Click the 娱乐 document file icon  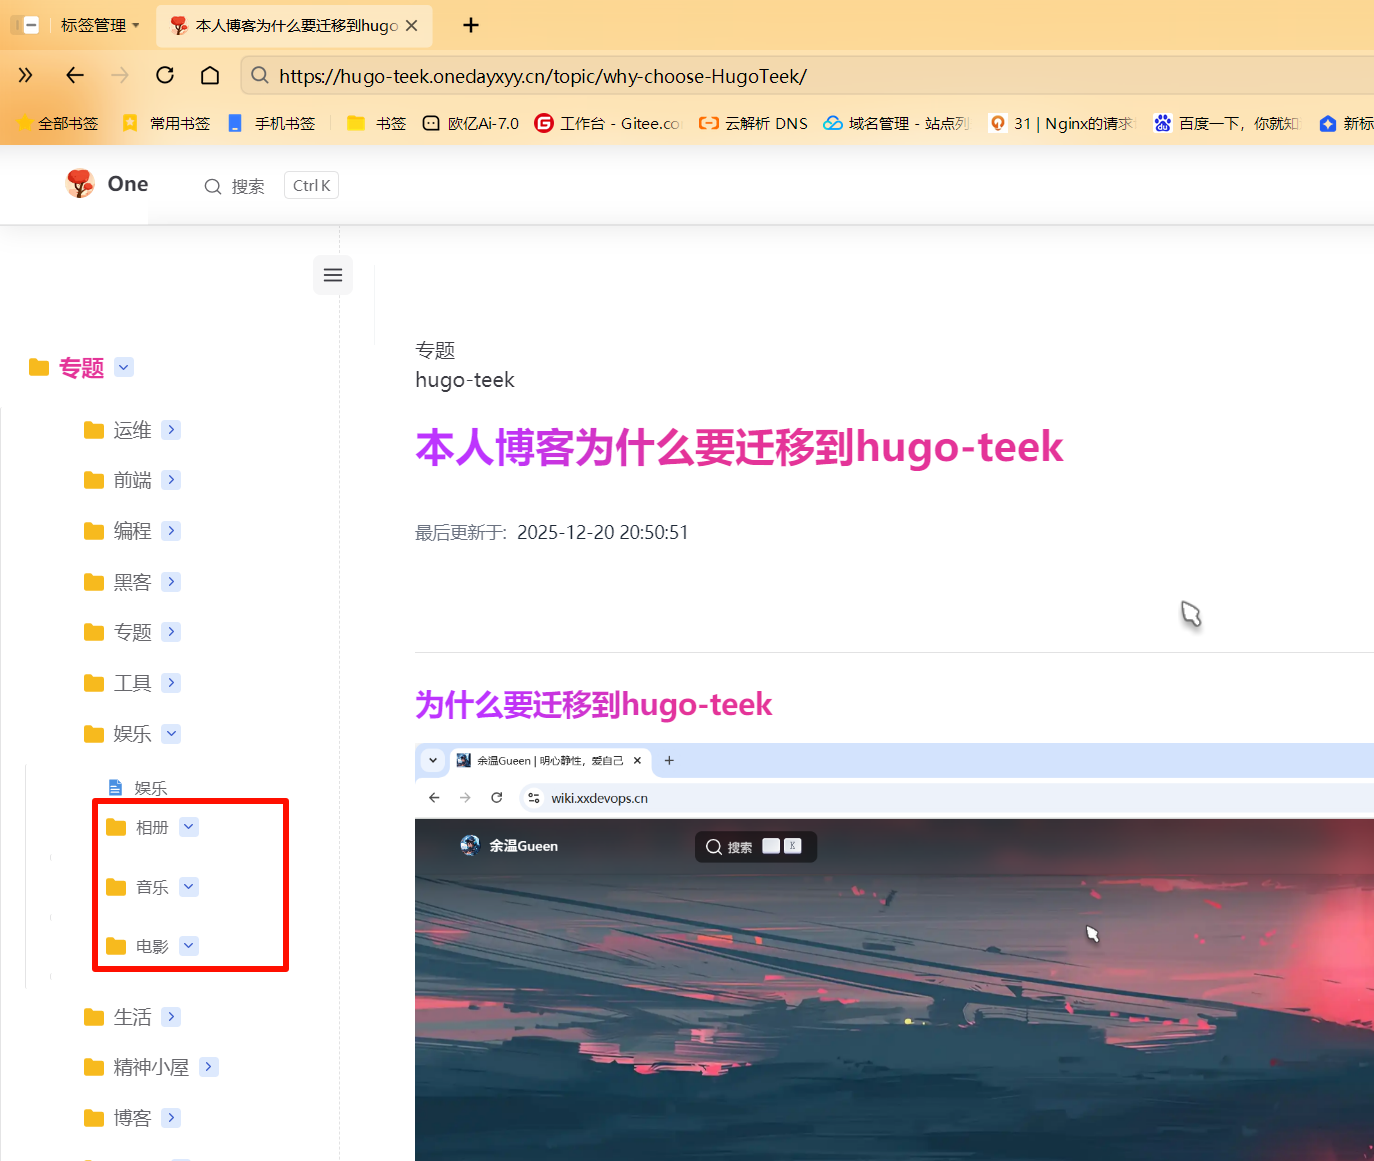115,788
